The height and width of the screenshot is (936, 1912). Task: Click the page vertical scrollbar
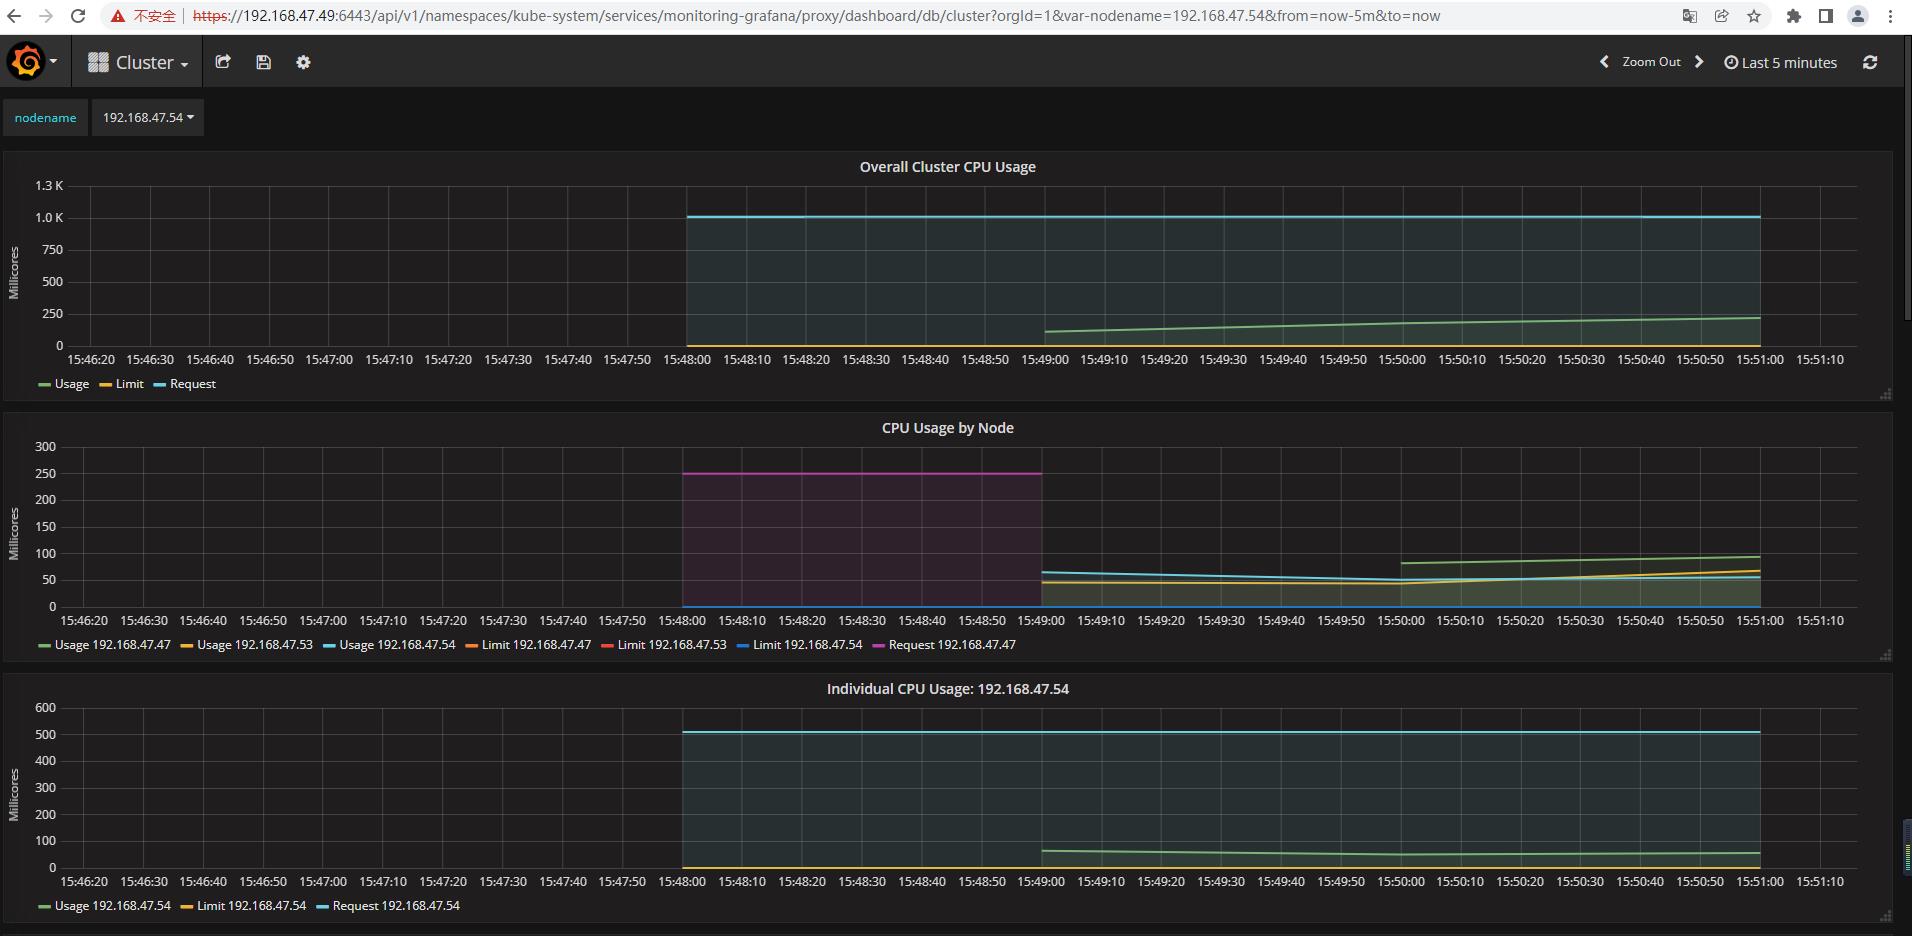[1907, 177]
